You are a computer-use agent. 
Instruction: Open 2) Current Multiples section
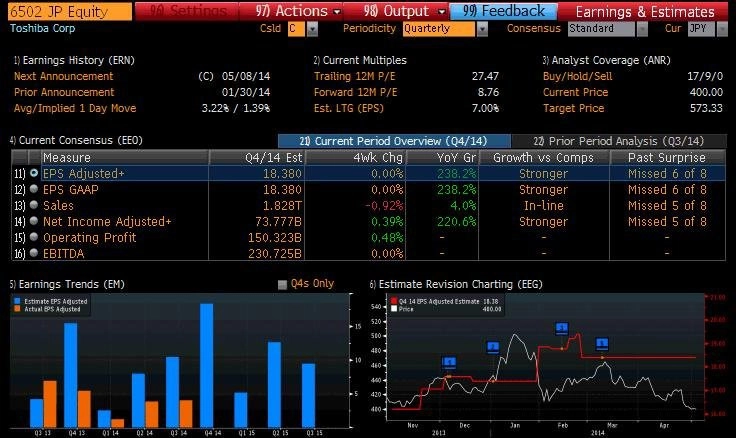click(x=360, y=60)
